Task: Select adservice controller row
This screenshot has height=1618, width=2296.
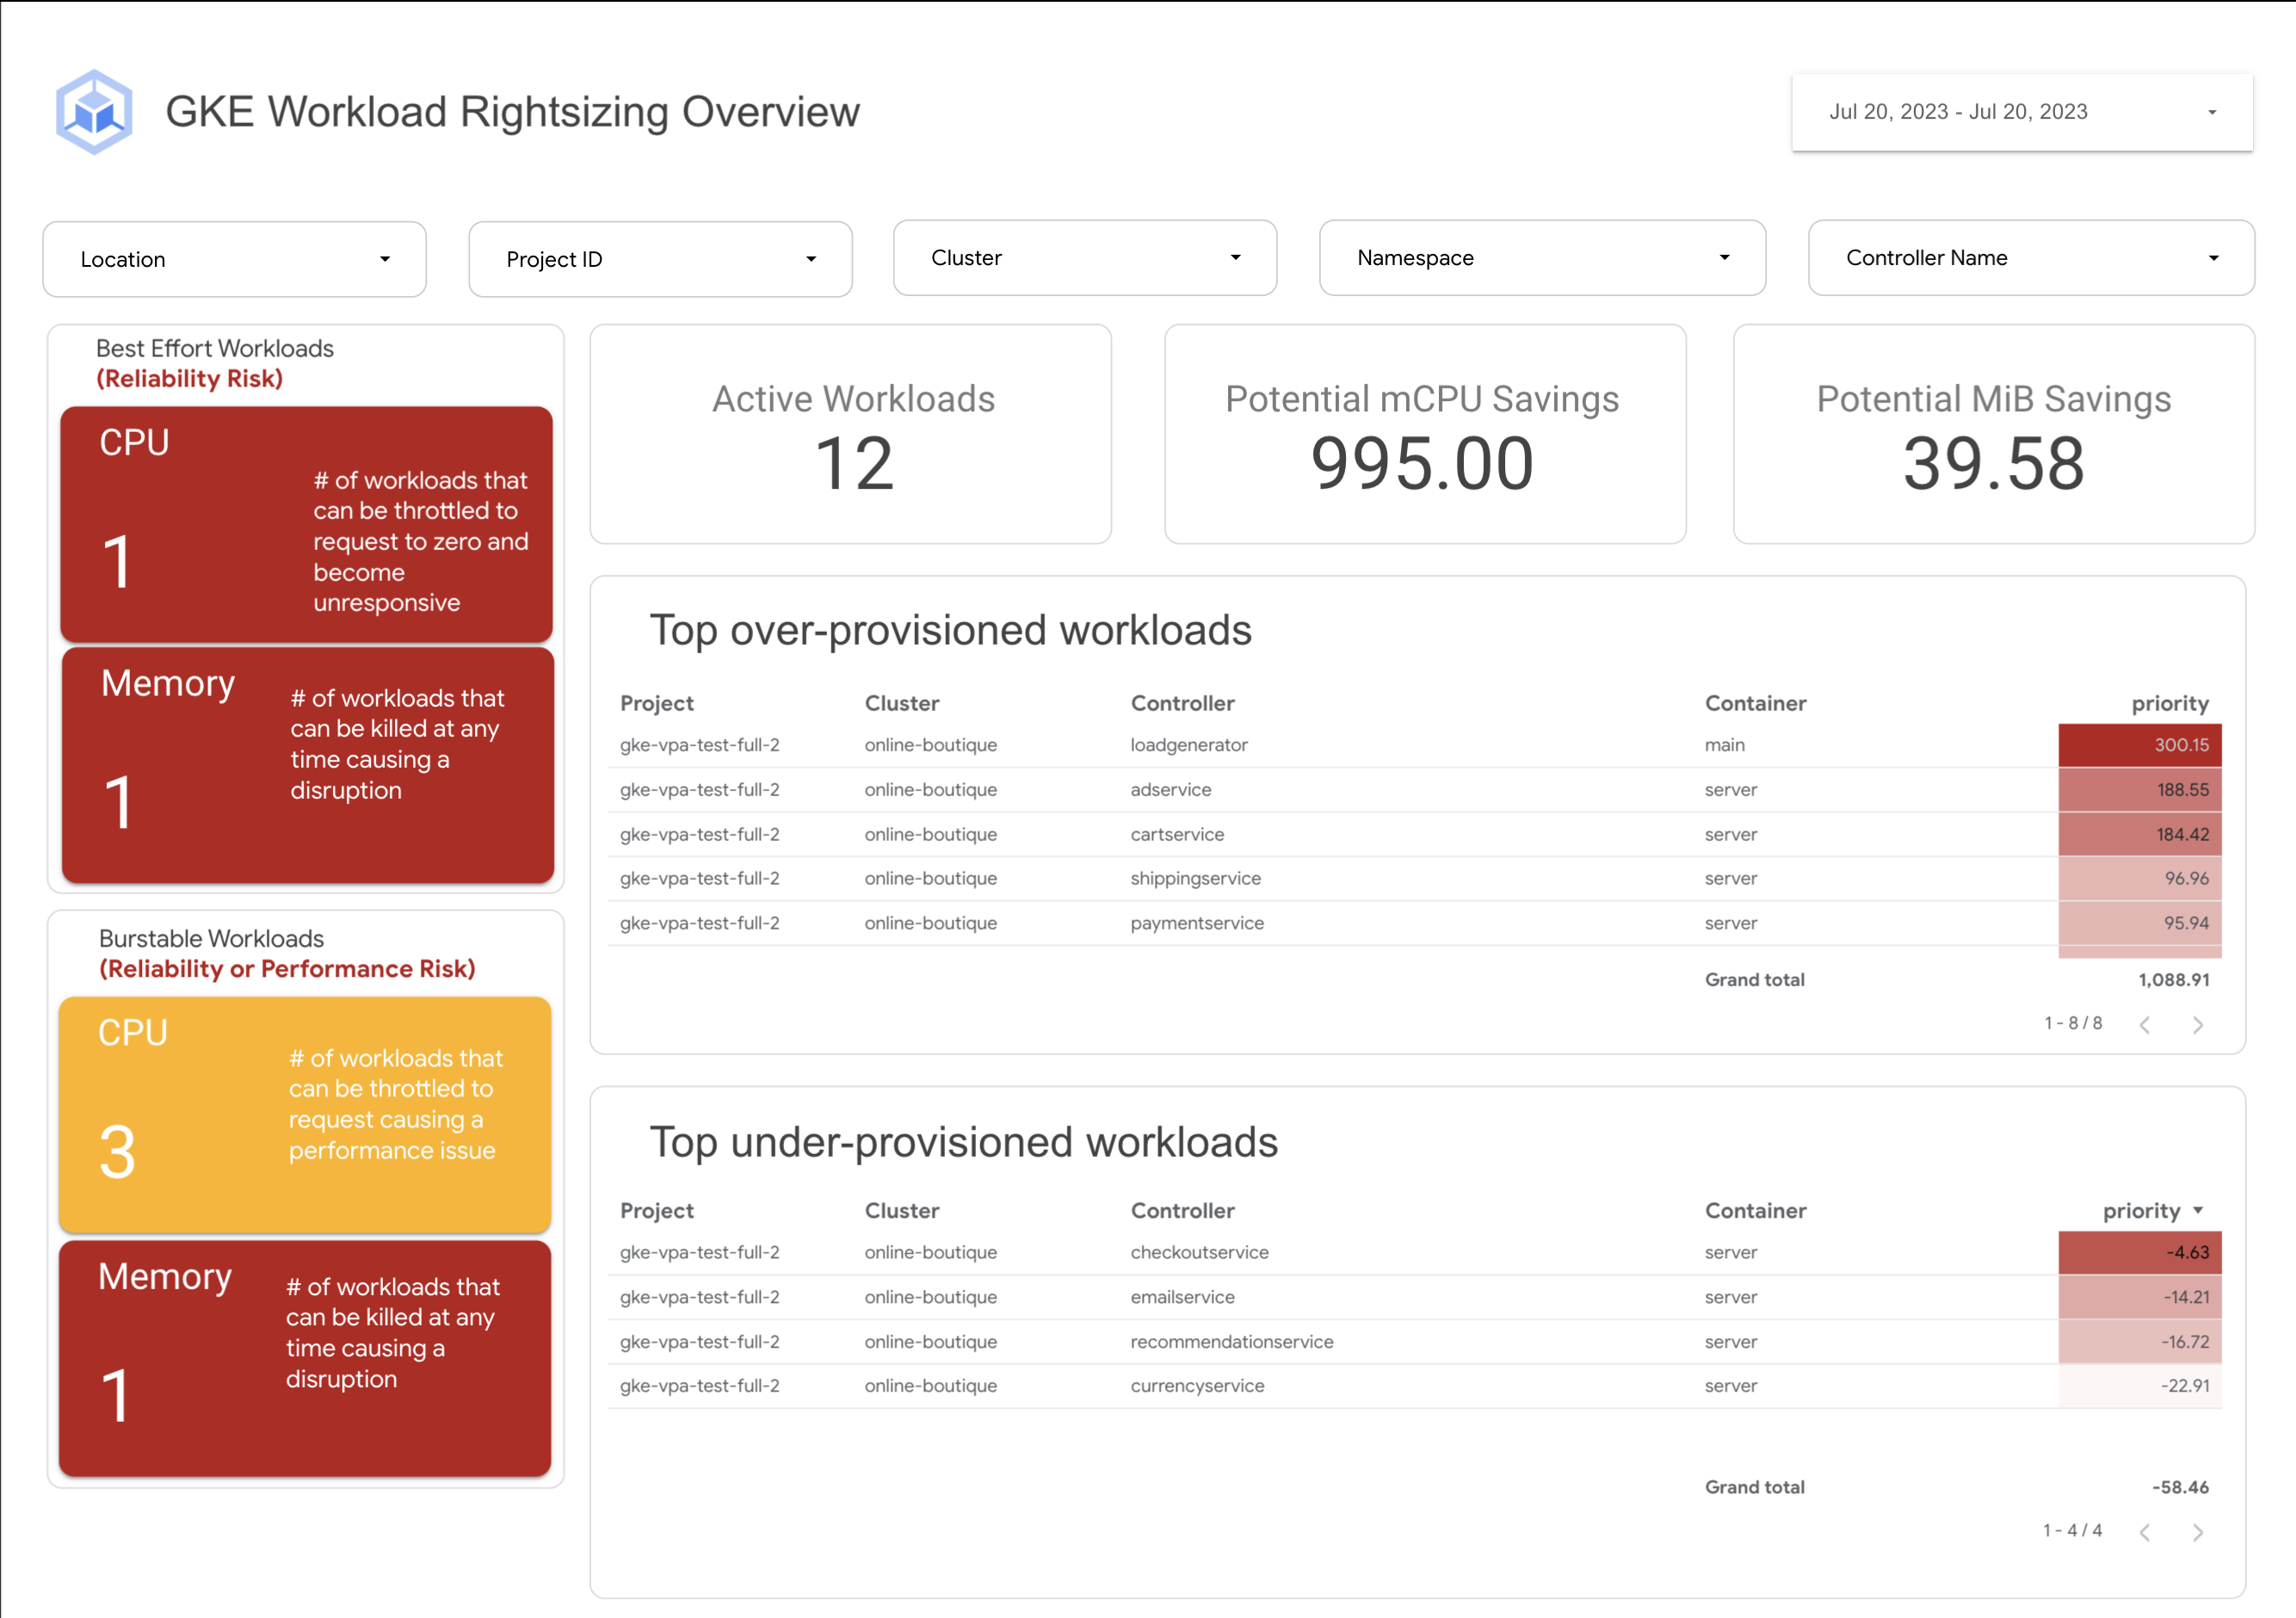Action: [1171, 790]
